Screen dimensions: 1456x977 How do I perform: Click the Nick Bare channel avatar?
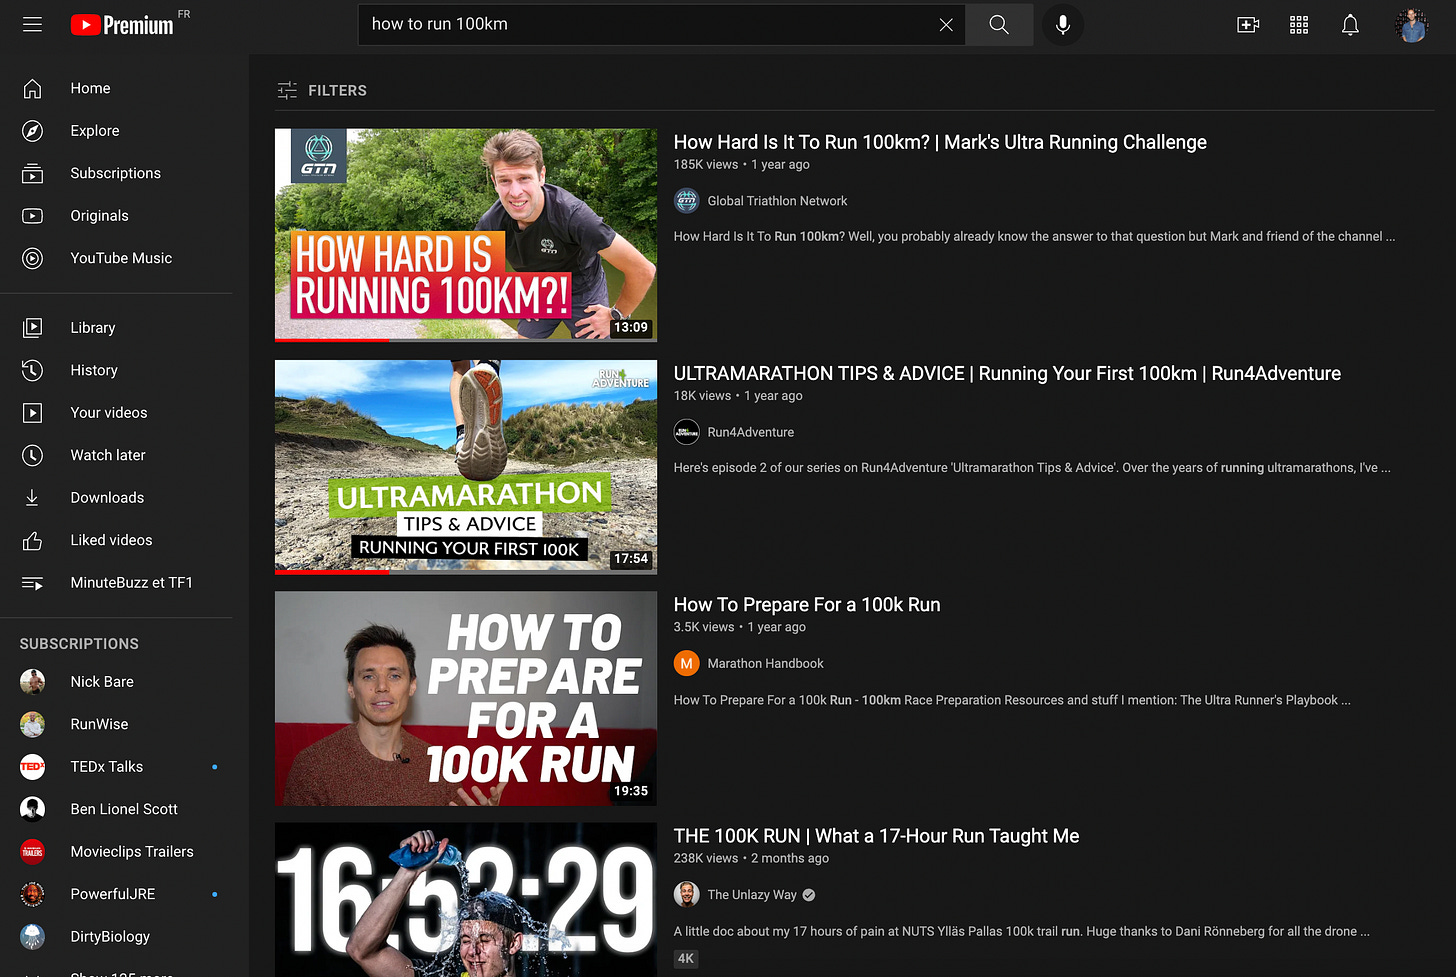[32, 682]
